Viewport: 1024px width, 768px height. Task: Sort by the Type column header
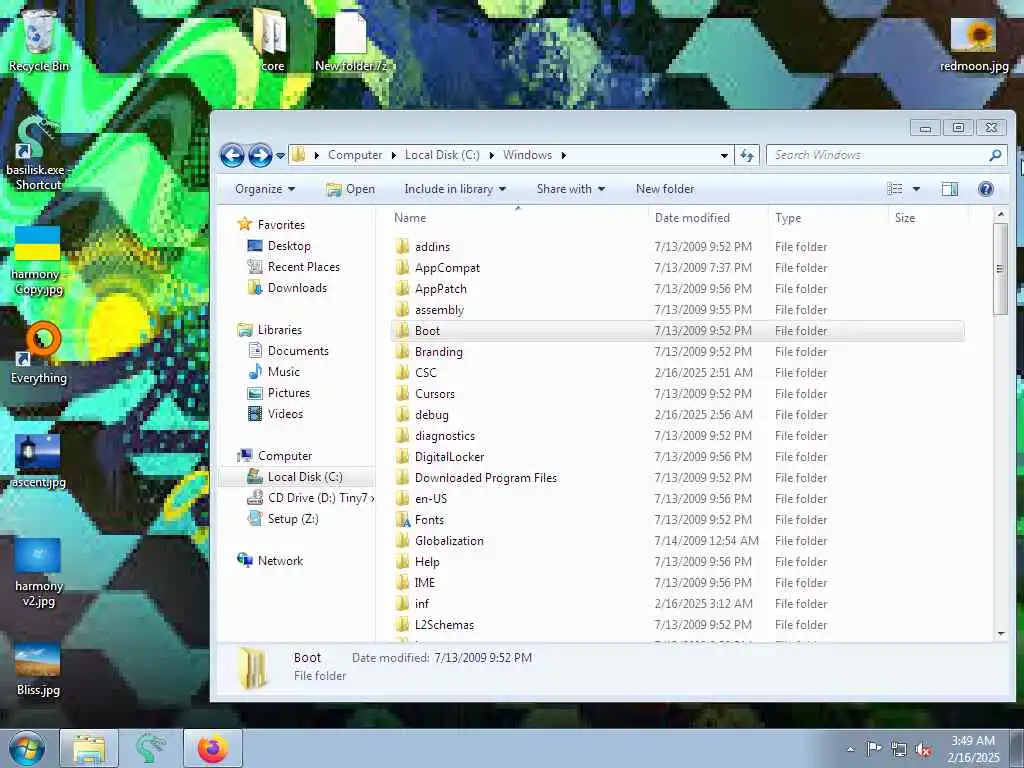(x=788, y=218)
